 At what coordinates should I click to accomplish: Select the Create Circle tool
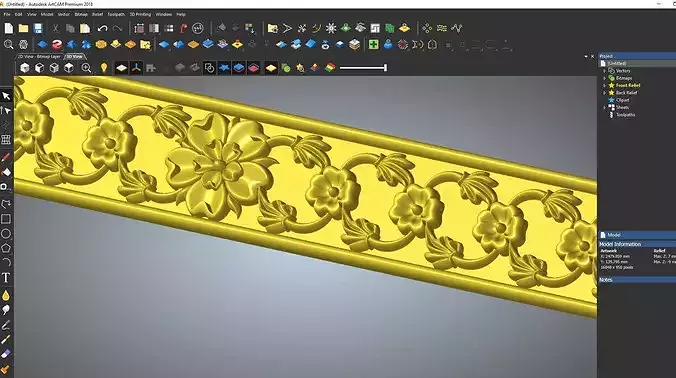pyautogui.click(x=6, y=234)
